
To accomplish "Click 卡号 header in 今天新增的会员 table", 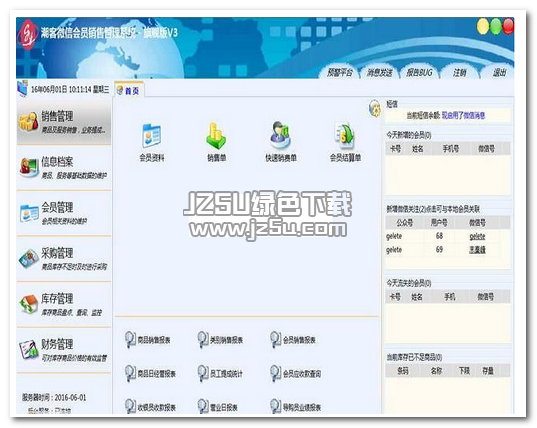I will click(395, 149).
